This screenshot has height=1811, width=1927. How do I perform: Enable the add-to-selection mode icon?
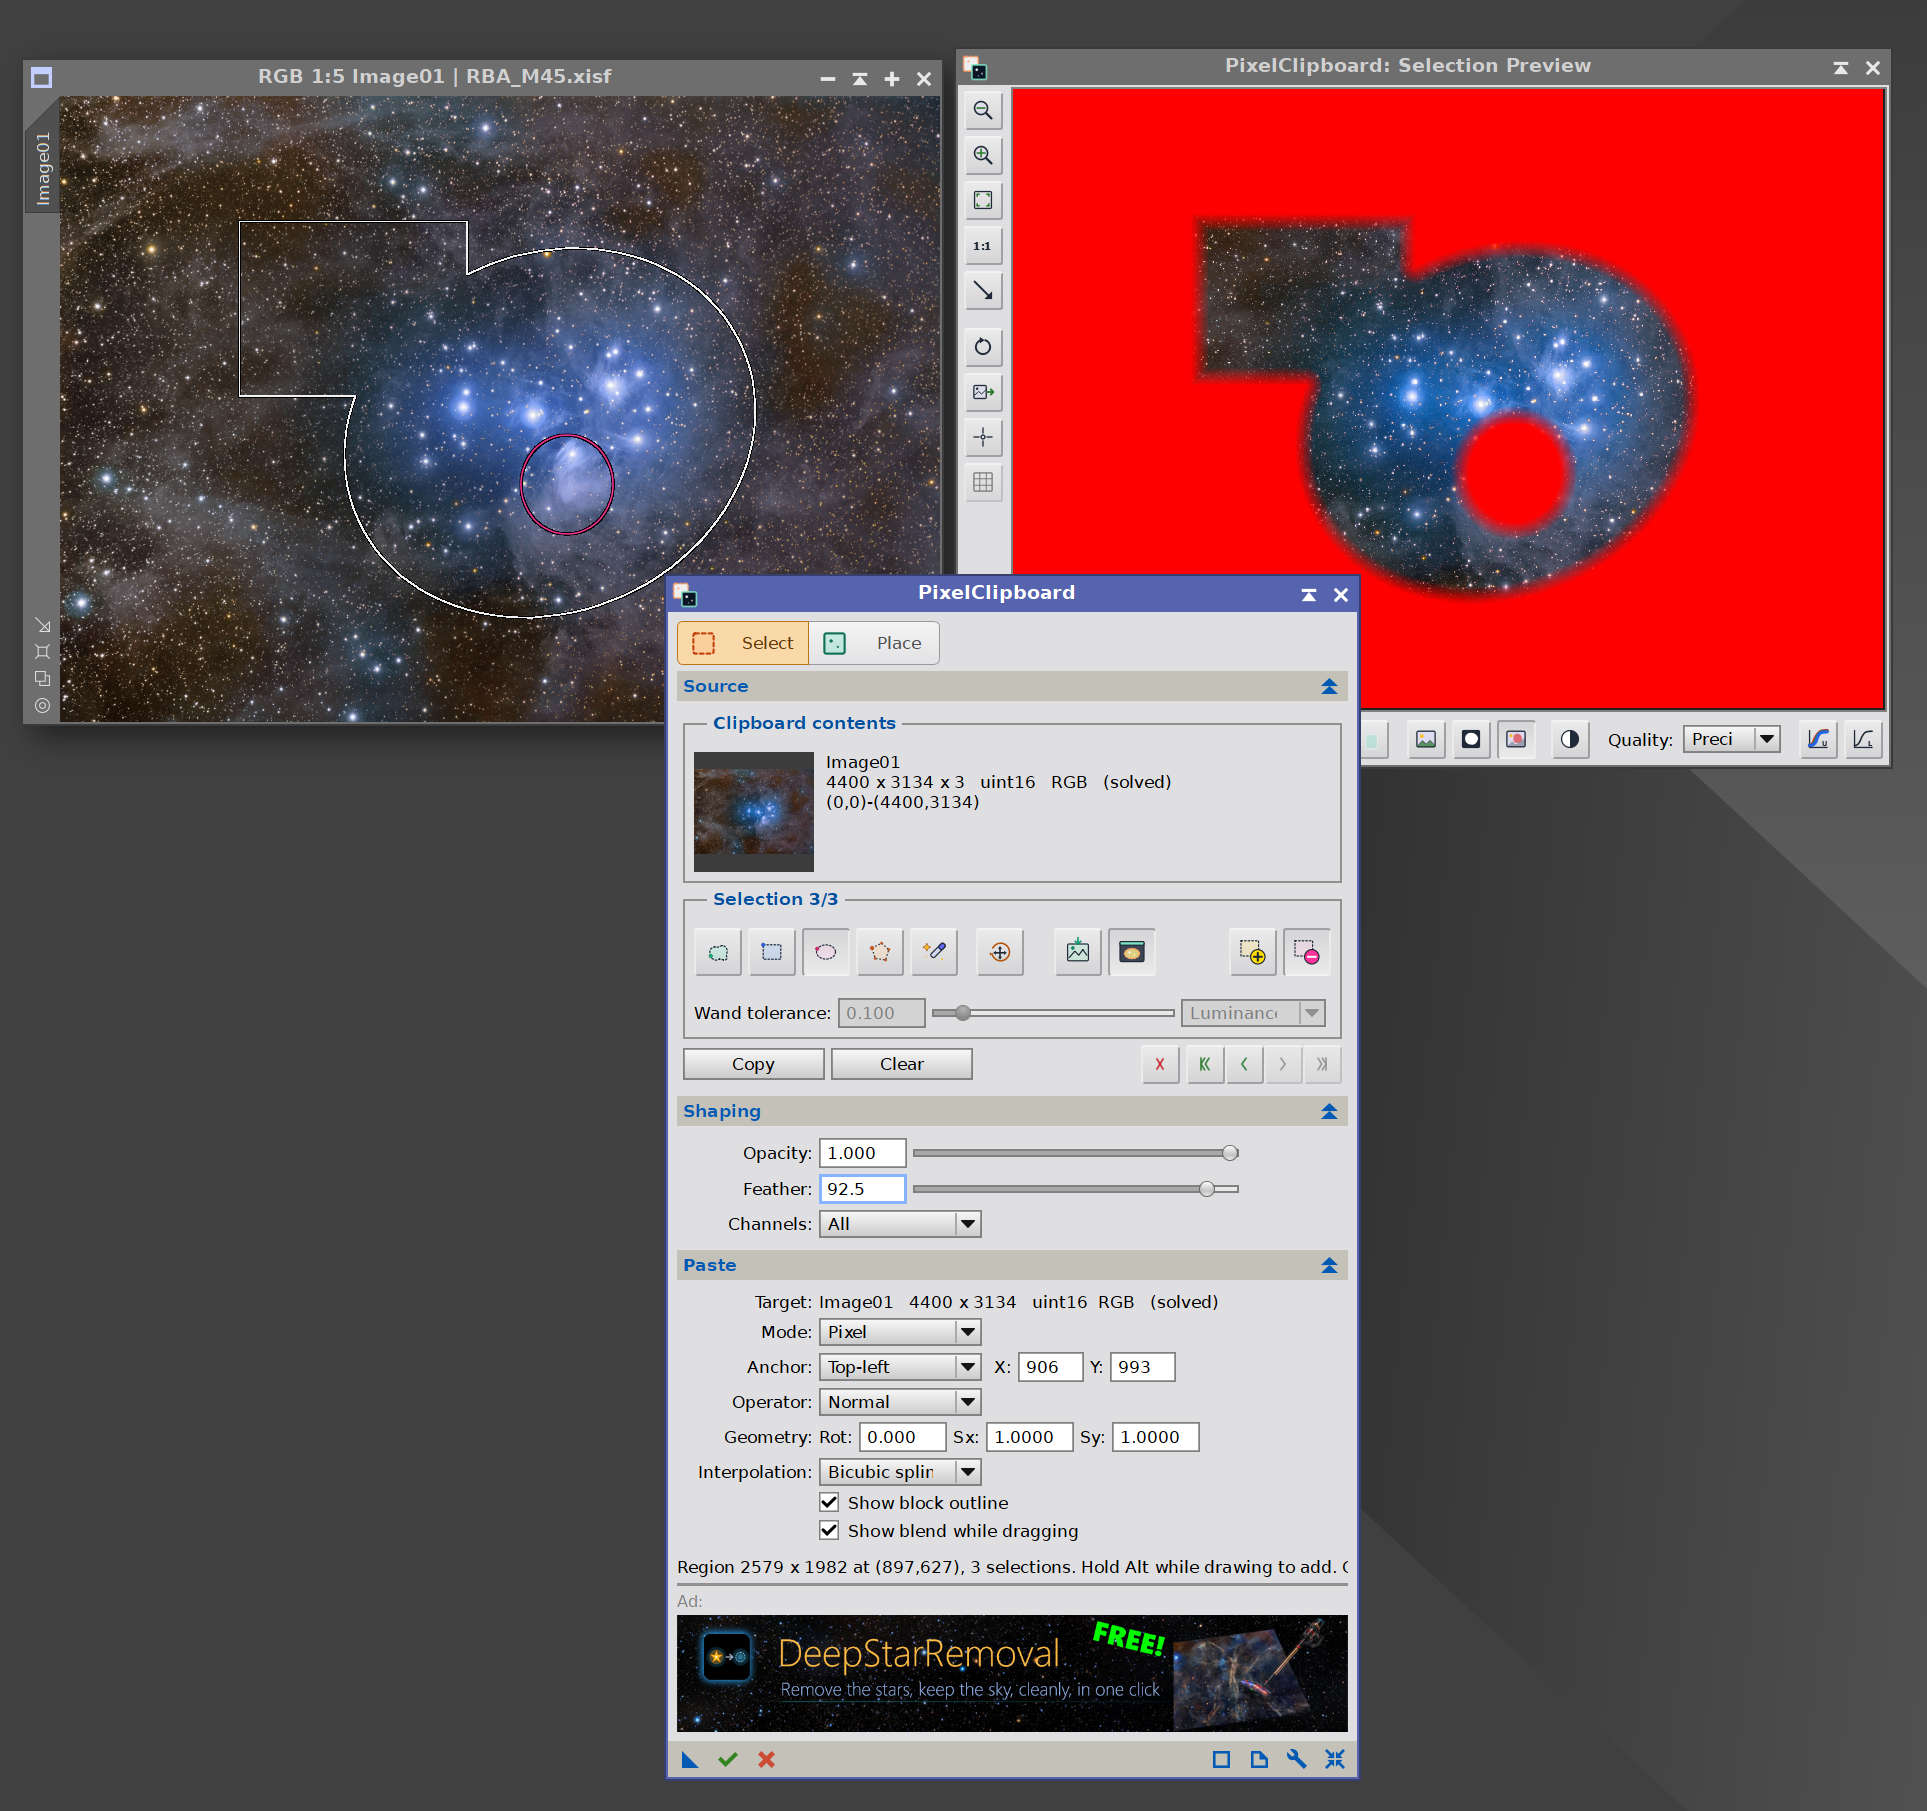pos(1252,951)
